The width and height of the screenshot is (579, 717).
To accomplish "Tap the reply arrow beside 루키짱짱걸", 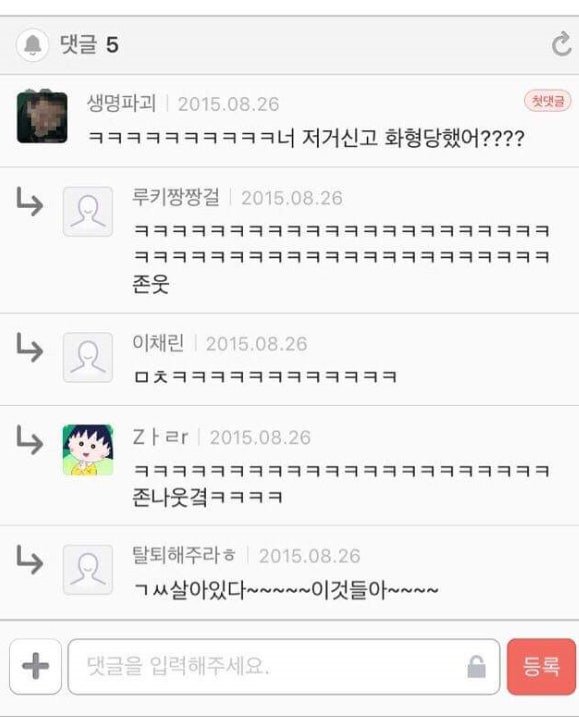I will pos(30,201).
